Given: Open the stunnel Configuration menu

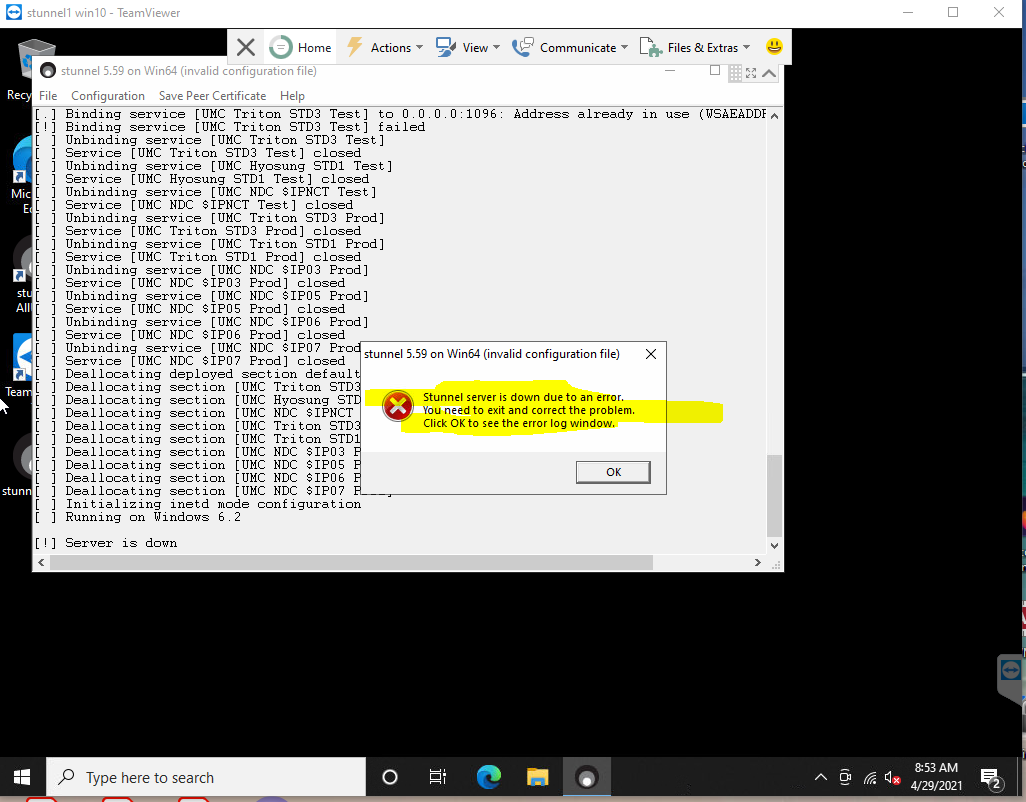Looking at the screenshot, I should [x=108, y=96].
